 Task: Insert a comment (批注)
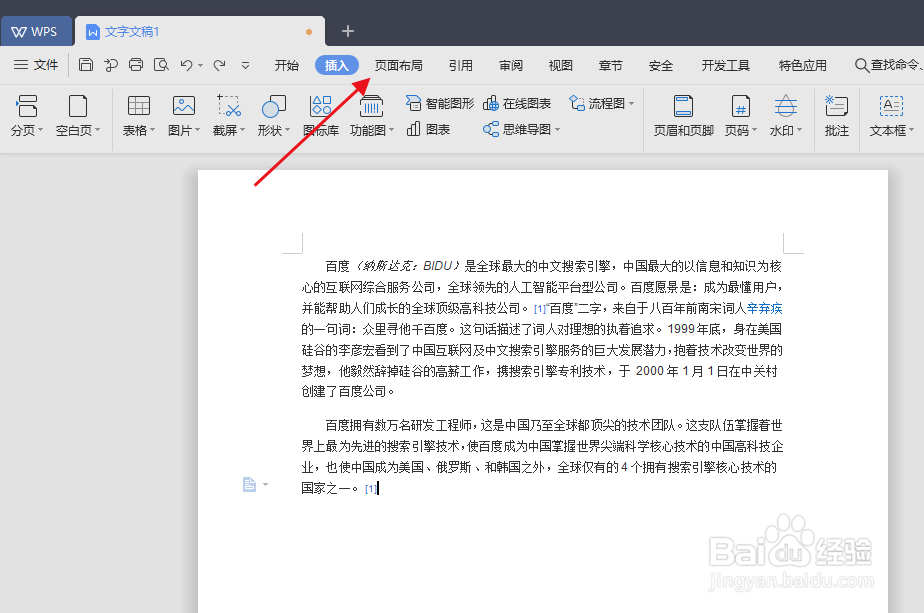pos(836,116)
